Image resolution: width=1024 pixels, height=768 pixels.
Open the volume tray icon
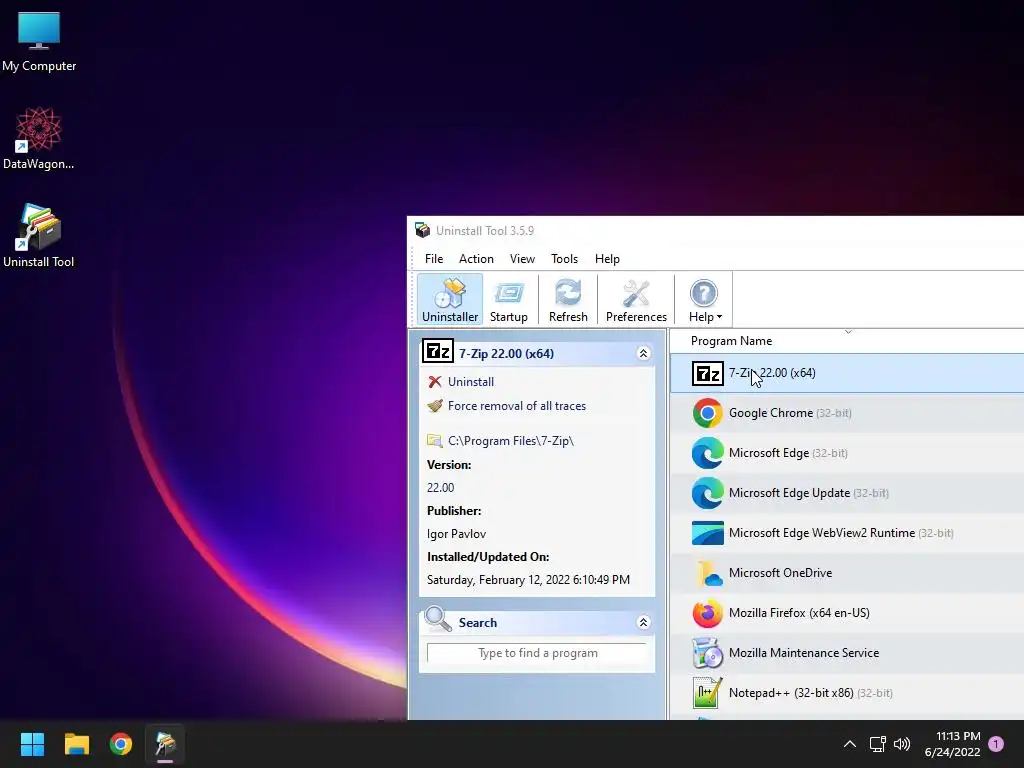coord(902,744)
